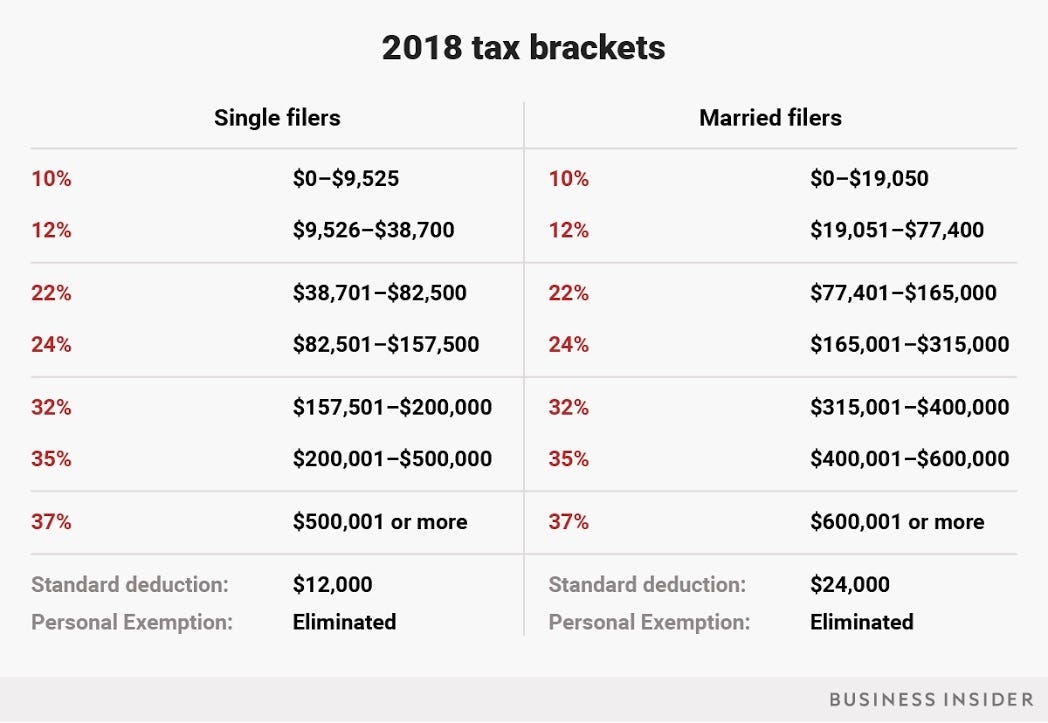Select the $0–$9,525 single filer range
The height and width of the screenshot is (723, 1048).
coord(346,179)
